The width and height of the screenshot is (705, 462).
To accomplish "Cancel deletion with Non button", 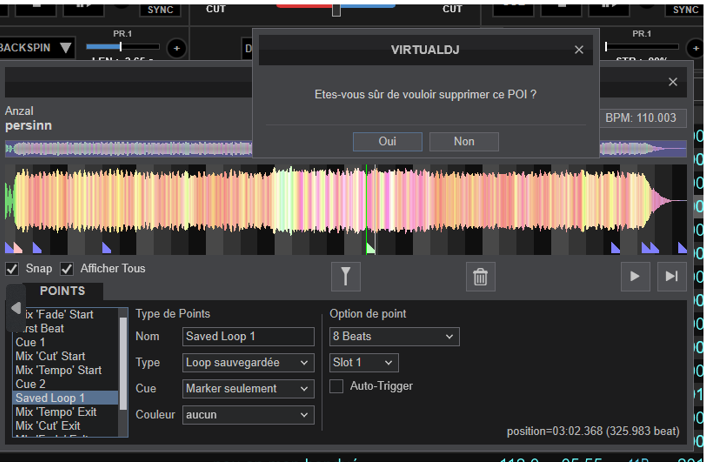I will click(x=464, y=142).
